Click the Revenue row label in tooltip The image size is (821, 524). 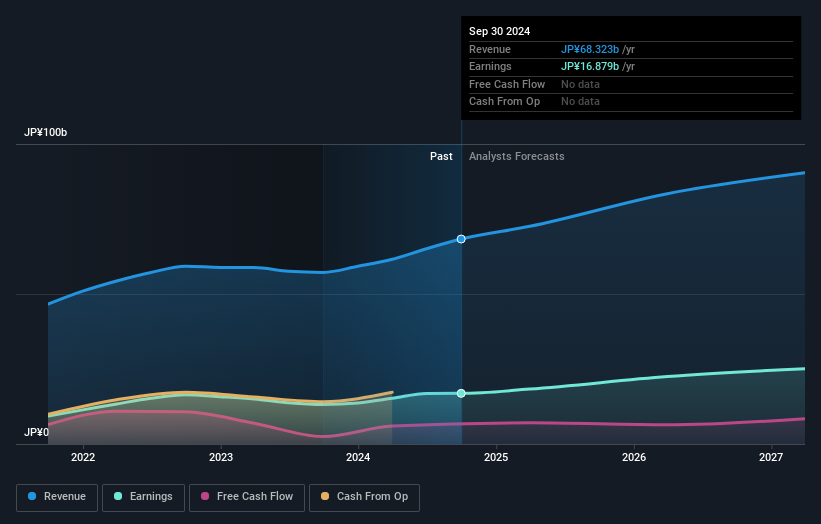490,49
